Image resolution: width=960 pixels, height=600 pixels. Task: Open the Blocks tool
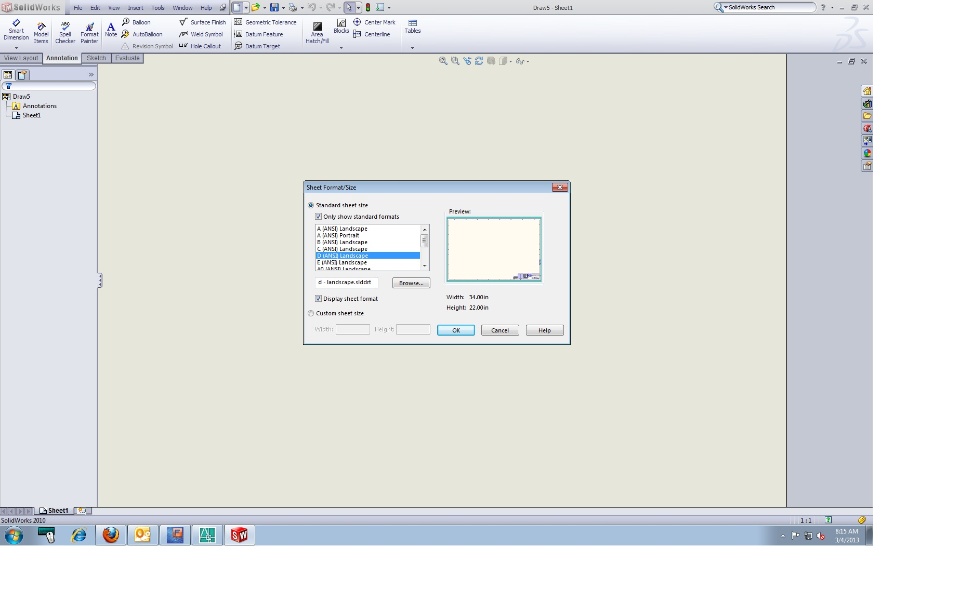pos(341,26)
